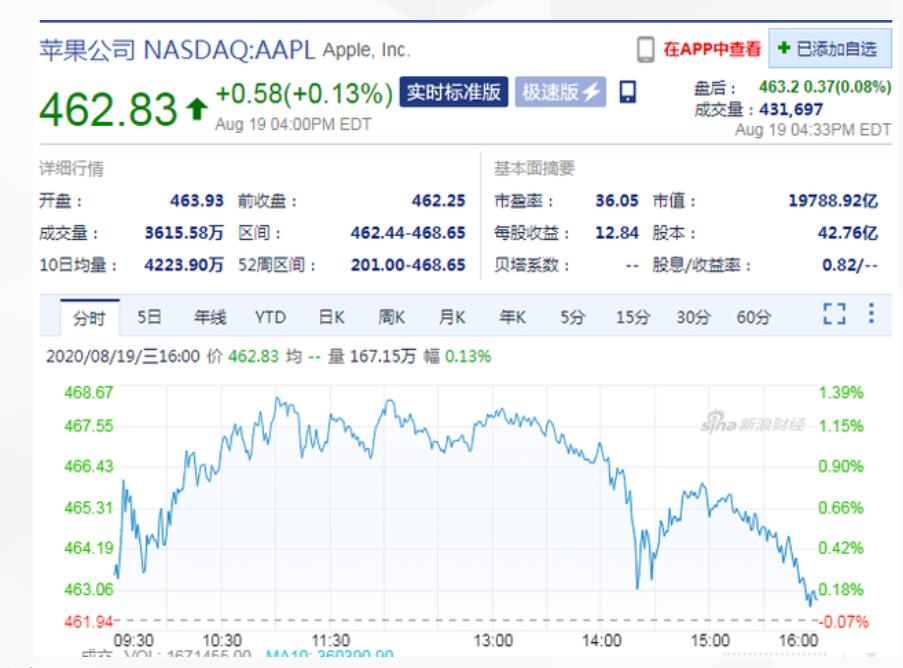Image resolution: width=903 pixels, height=668 pixels.
Task: Switch to 实时标准版 mode
Action: point(454,92)
